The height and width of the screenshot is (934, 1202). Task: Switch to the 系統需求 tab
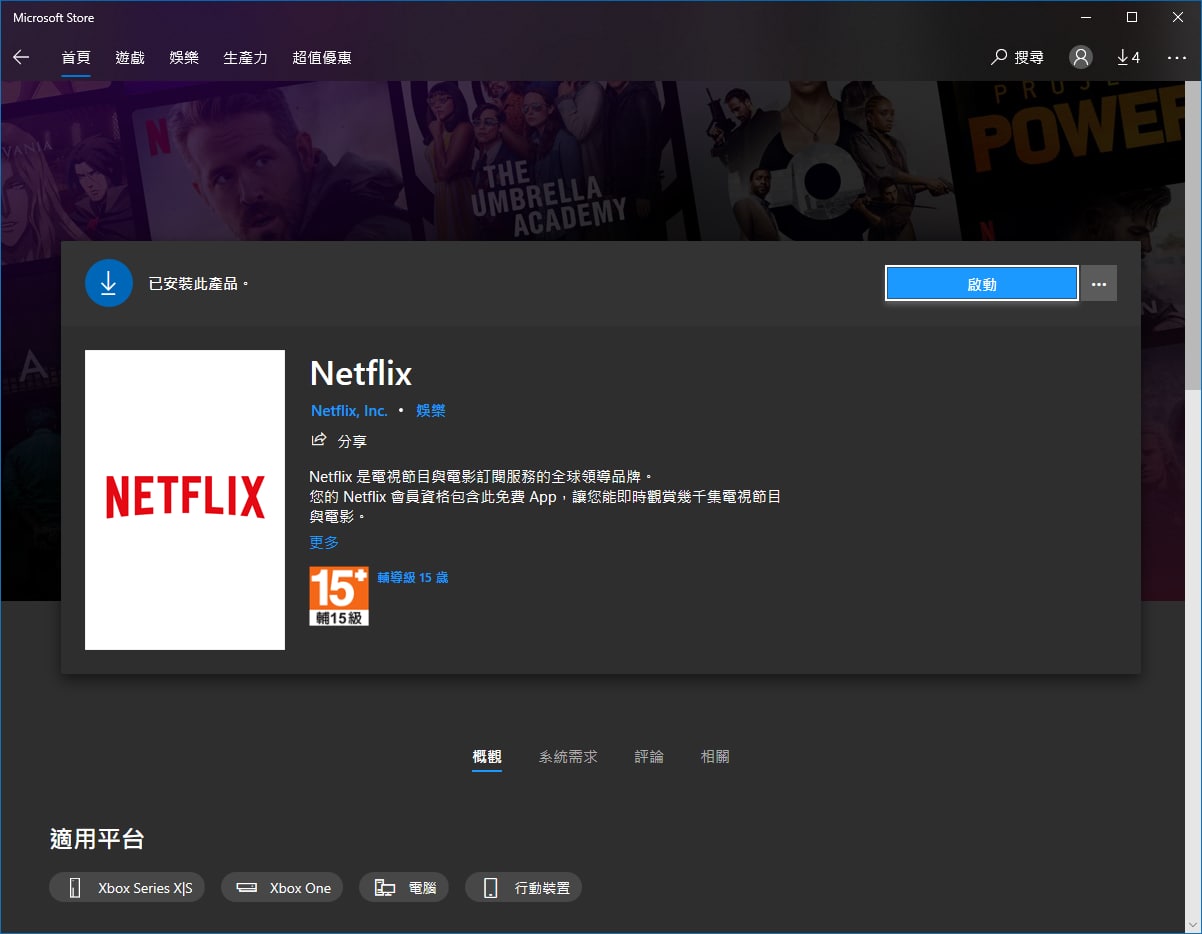point(568,757)
